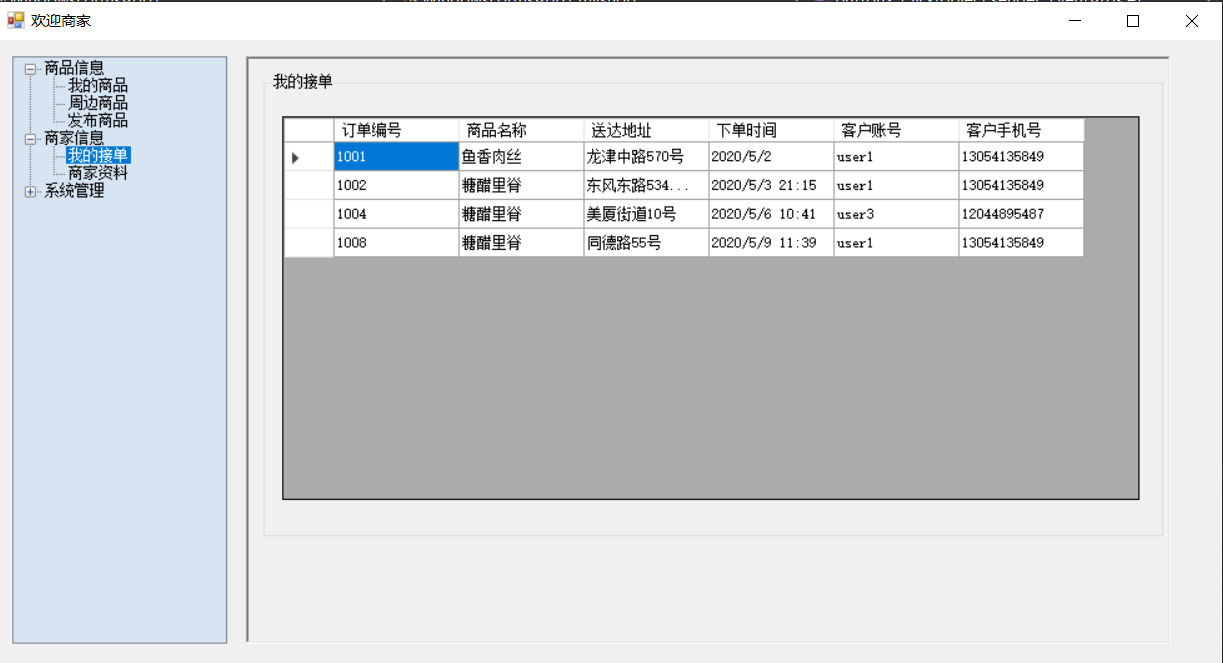Click row header of order 1008
Viewport: 1223px width, 663px height.
point(309,243)
